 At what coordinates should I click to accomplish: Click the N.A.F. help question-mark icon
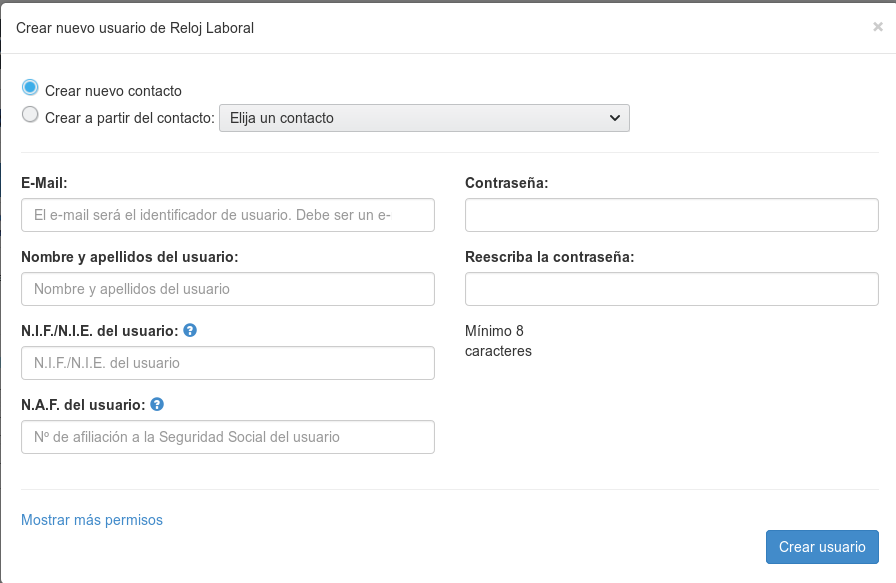(157, 405)
